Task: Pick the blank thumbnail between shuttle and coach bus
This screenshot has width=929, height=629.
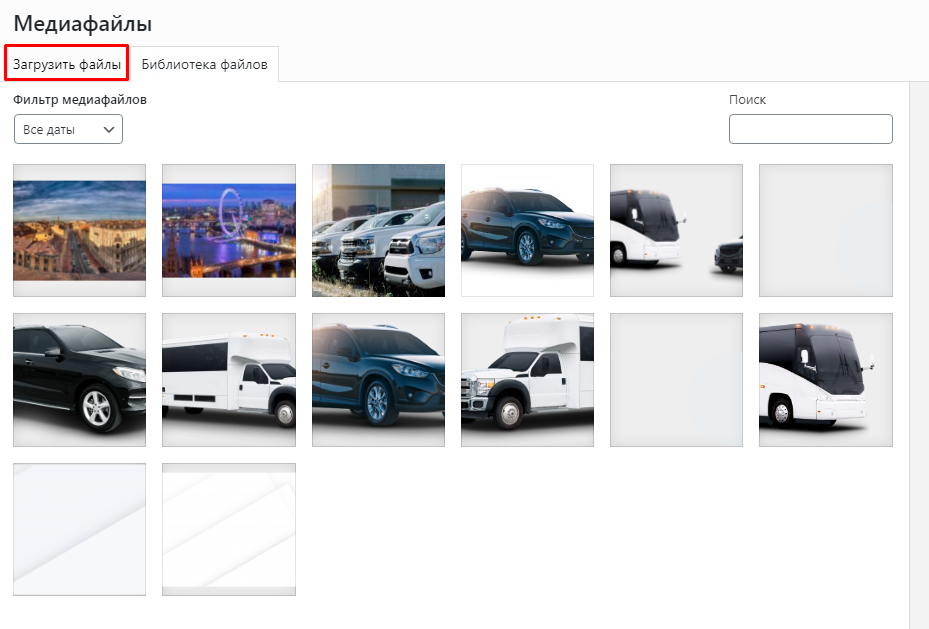Action: pyautogui.click(x=676, y=380)
